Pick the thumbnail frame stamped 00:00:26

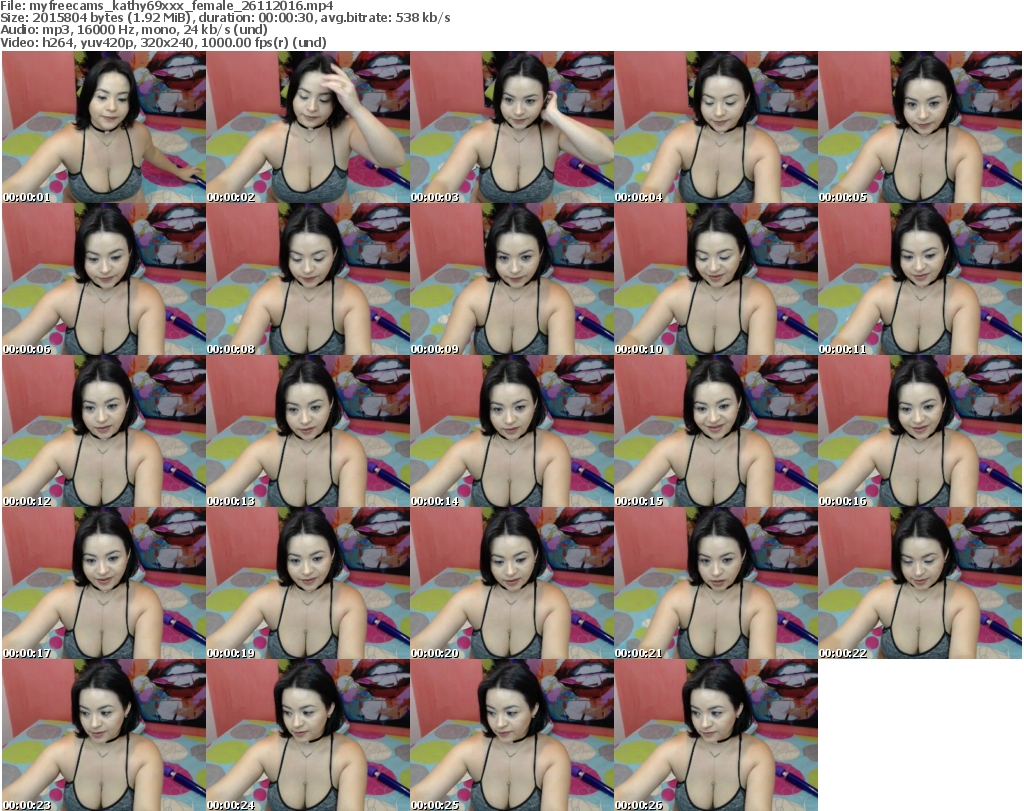716,735
